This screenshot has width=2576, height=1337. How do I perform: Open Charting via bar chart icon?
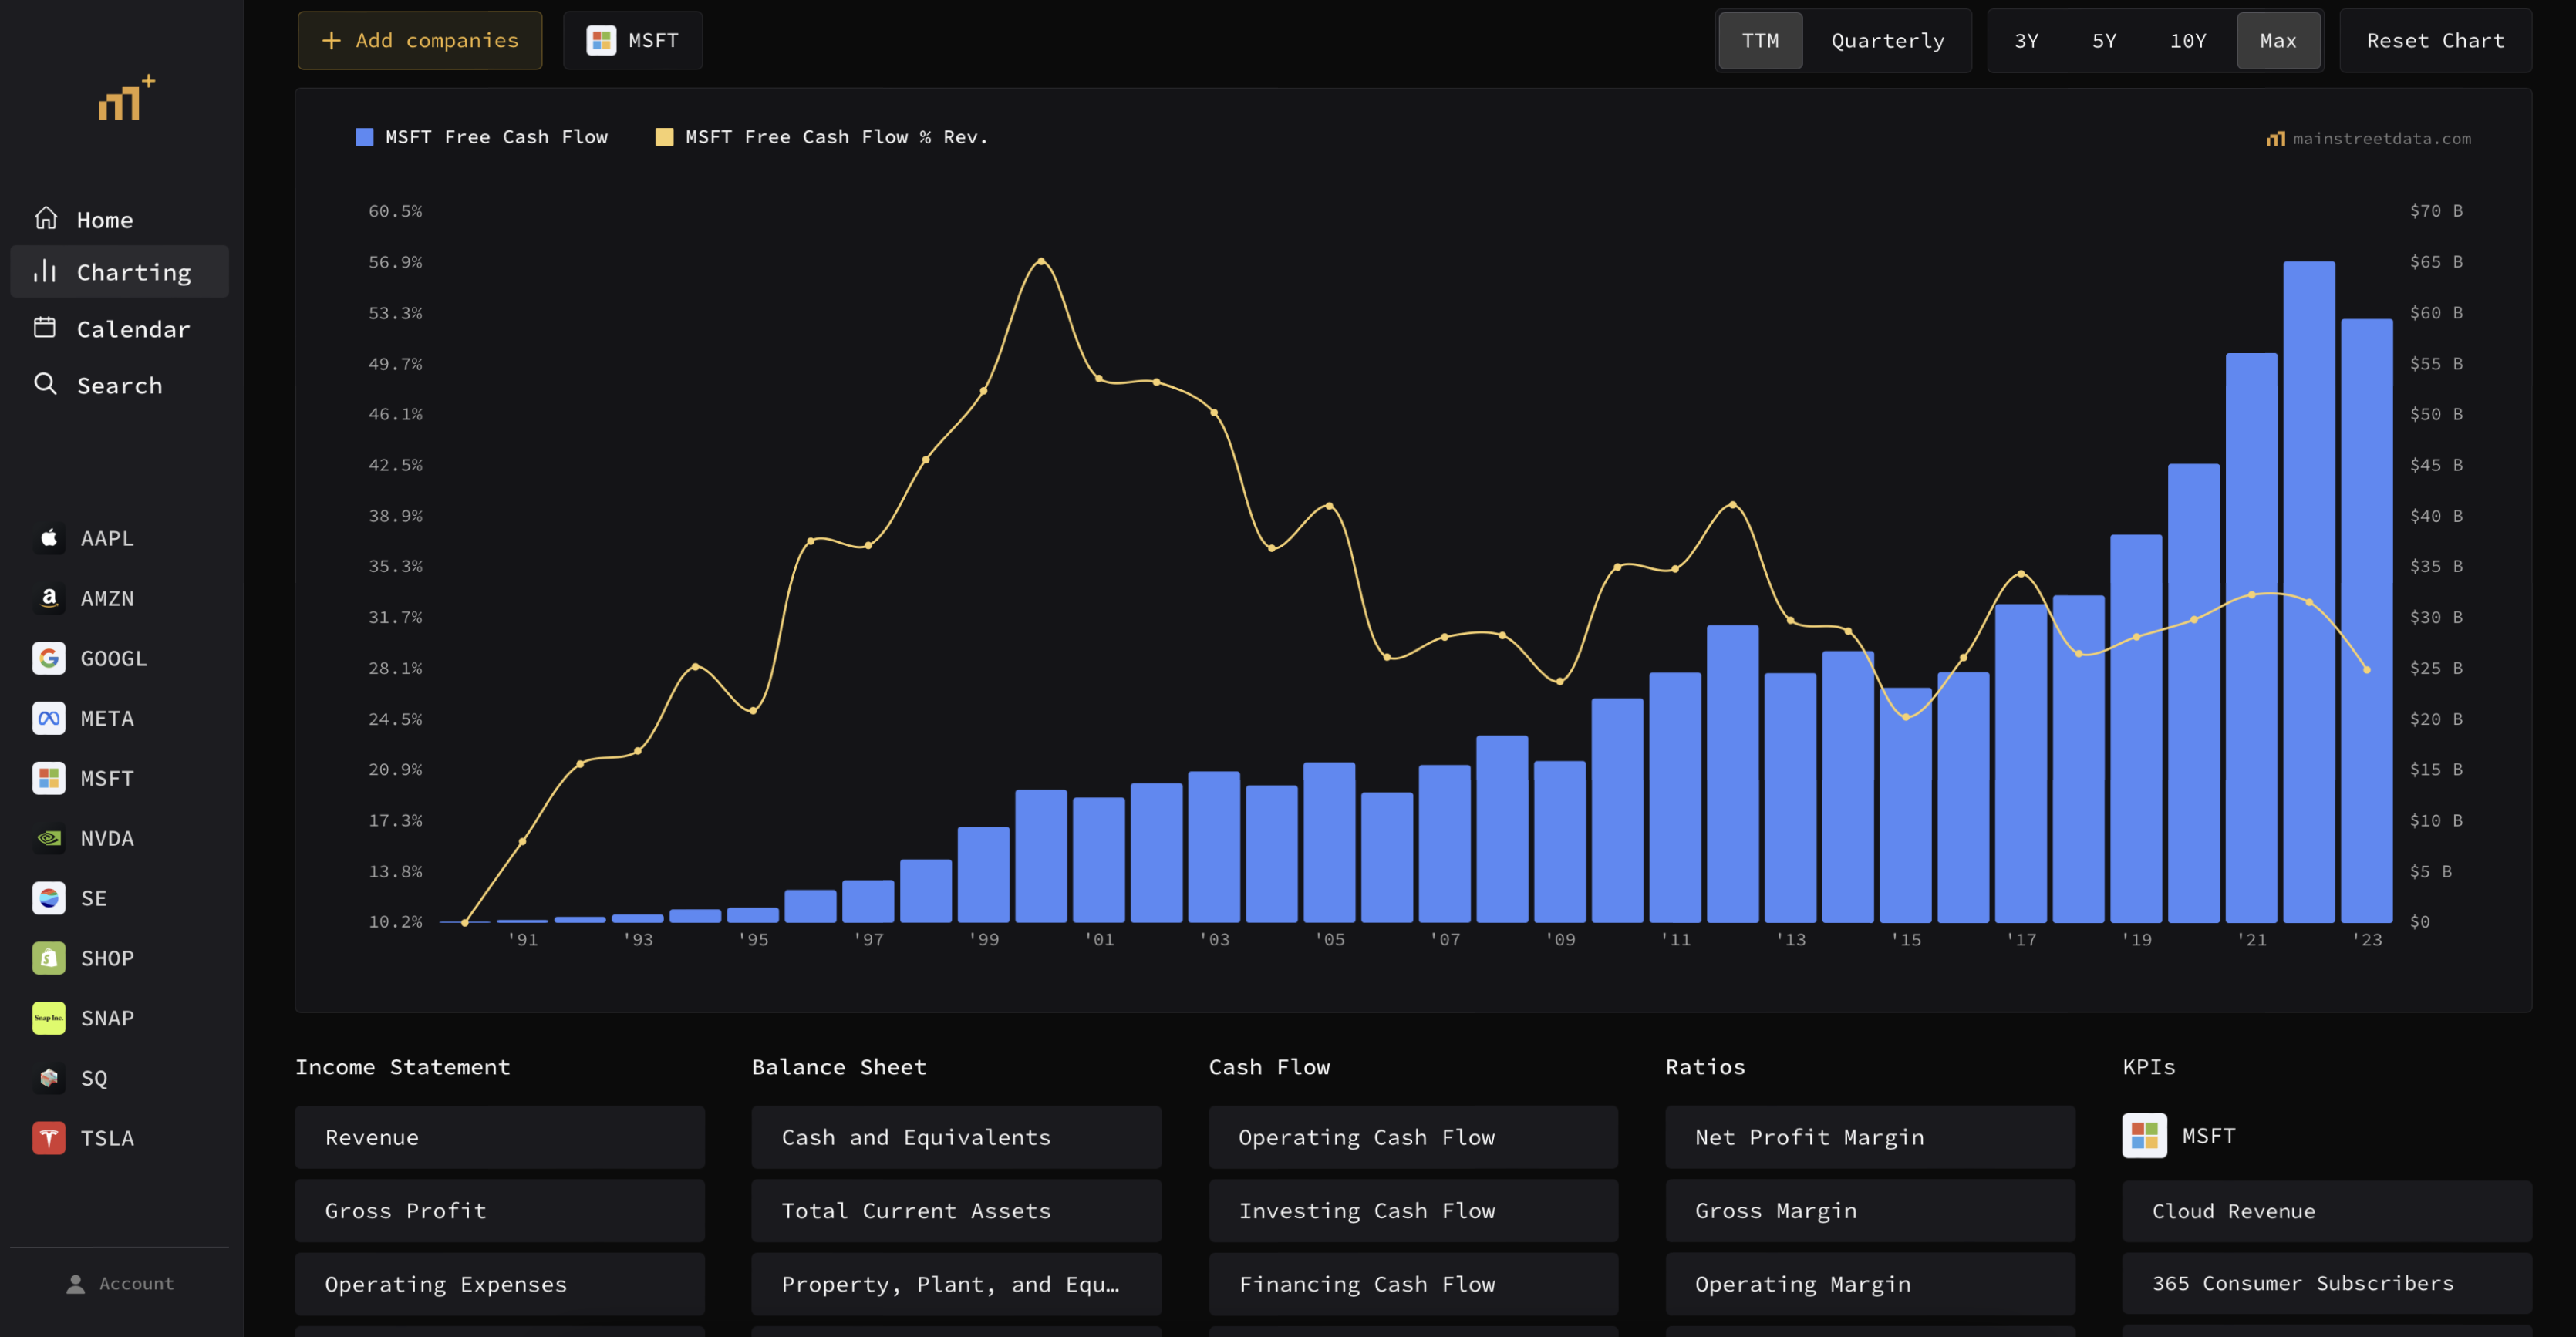click(45, 271)
